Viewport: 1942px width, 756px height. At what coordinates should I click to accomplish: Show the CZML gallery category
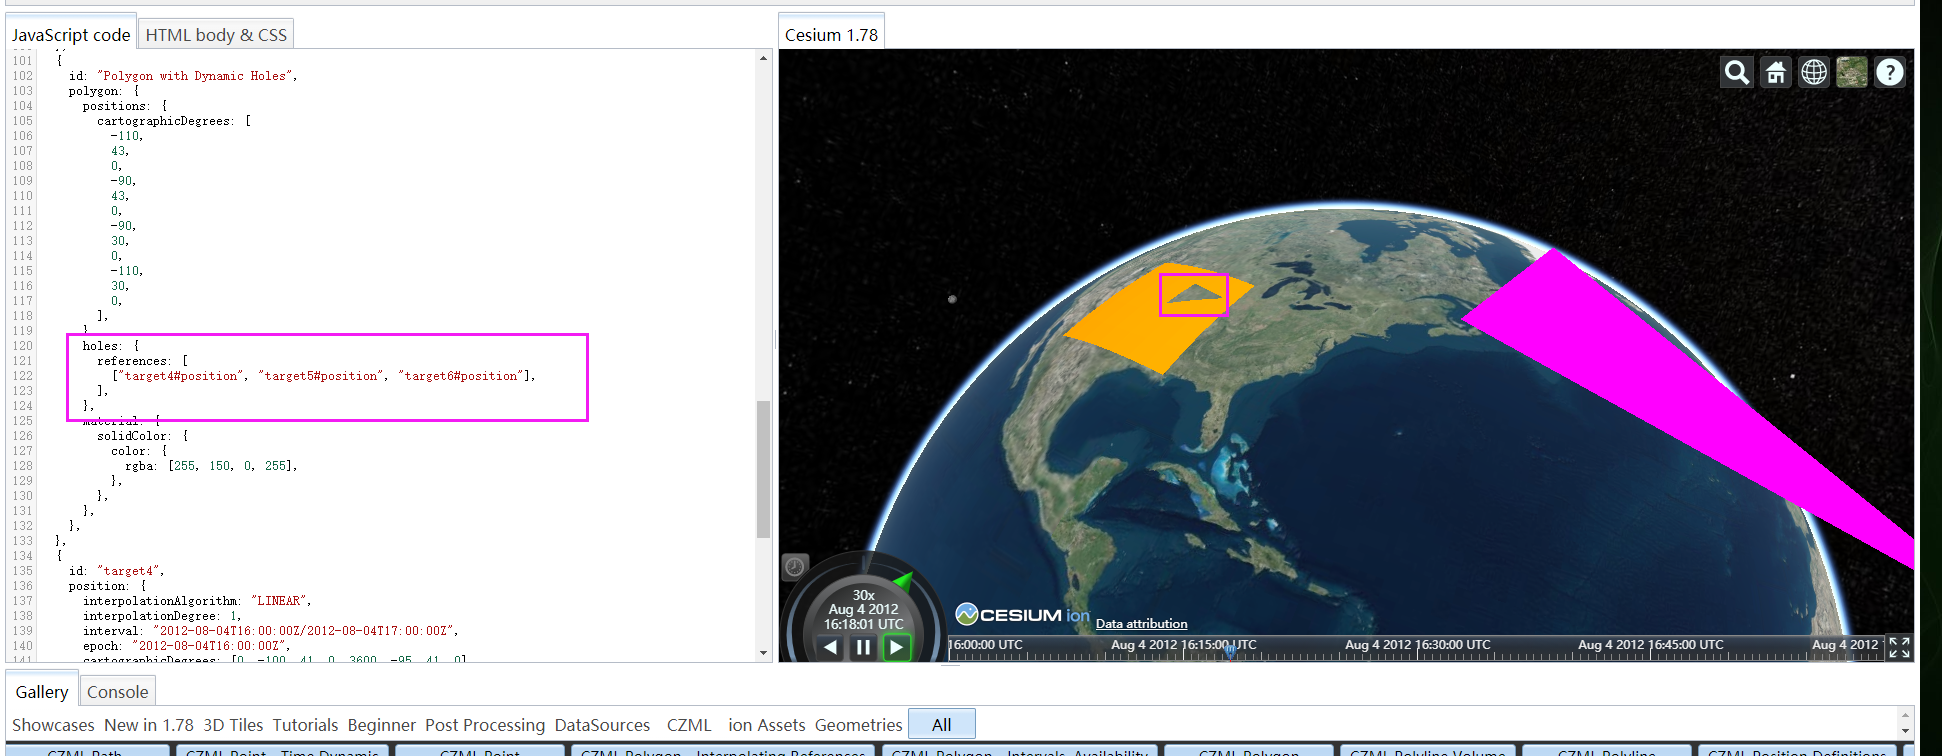pos(689,725)
